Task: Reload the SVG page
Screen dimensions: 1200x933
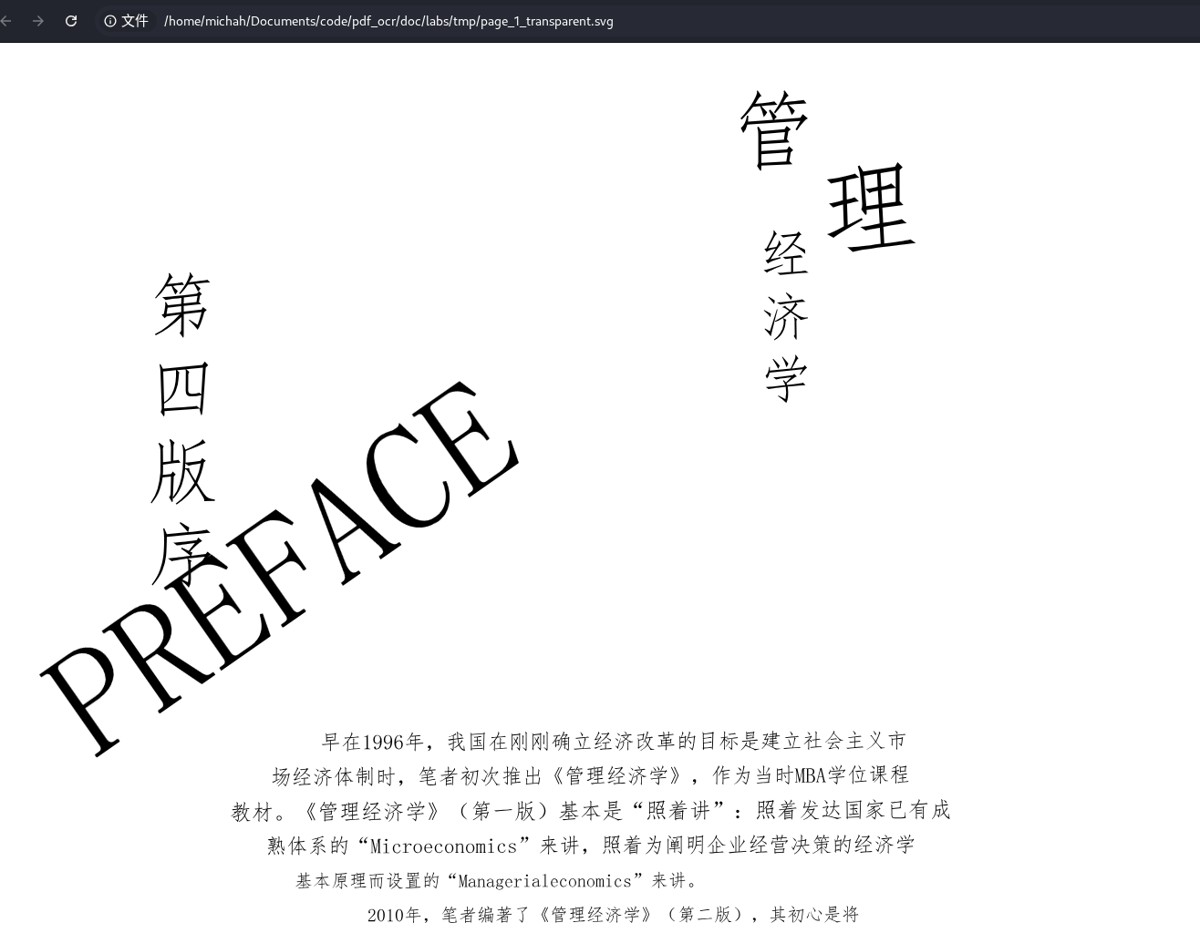Action: click(71, 21)
